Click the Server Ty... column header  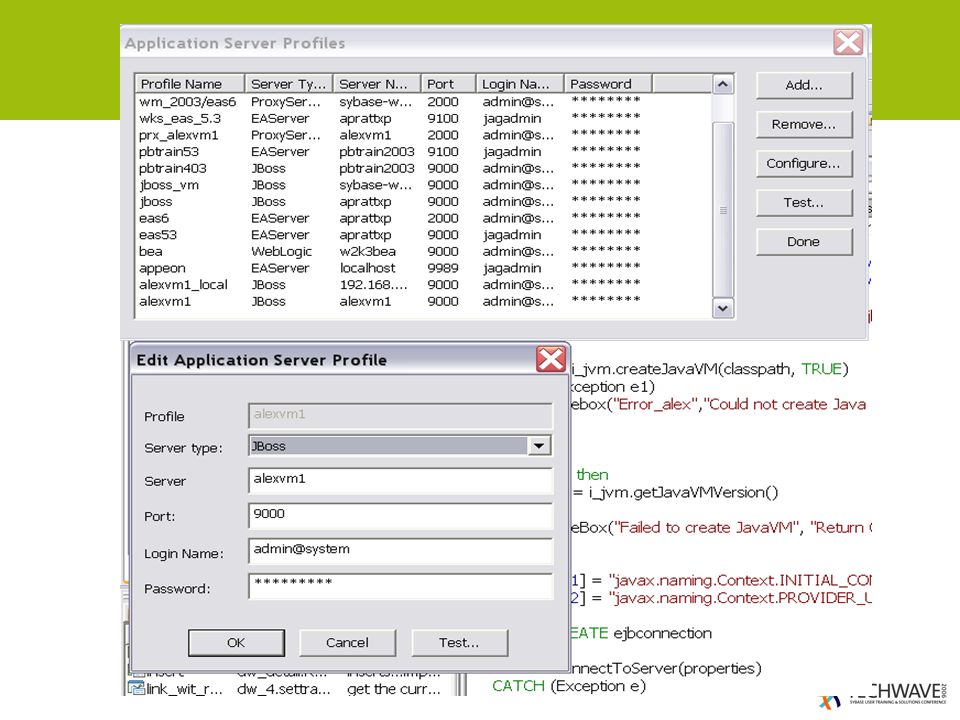[x=289, y=84]
